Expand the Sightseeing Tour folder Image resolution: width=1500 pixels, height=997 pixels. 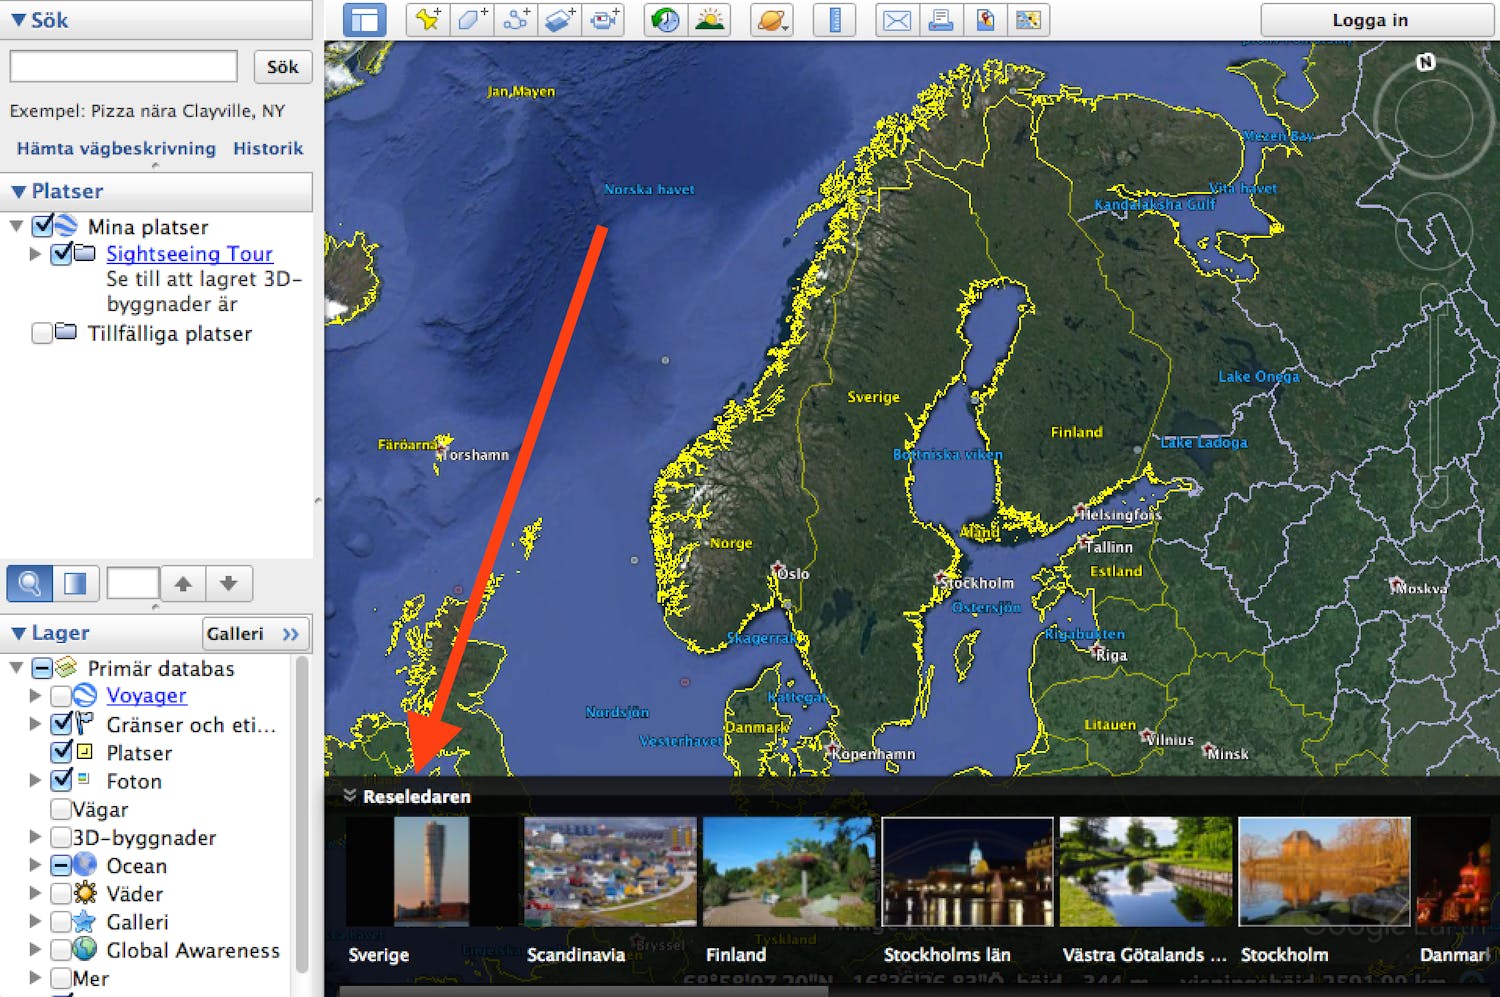35,254
